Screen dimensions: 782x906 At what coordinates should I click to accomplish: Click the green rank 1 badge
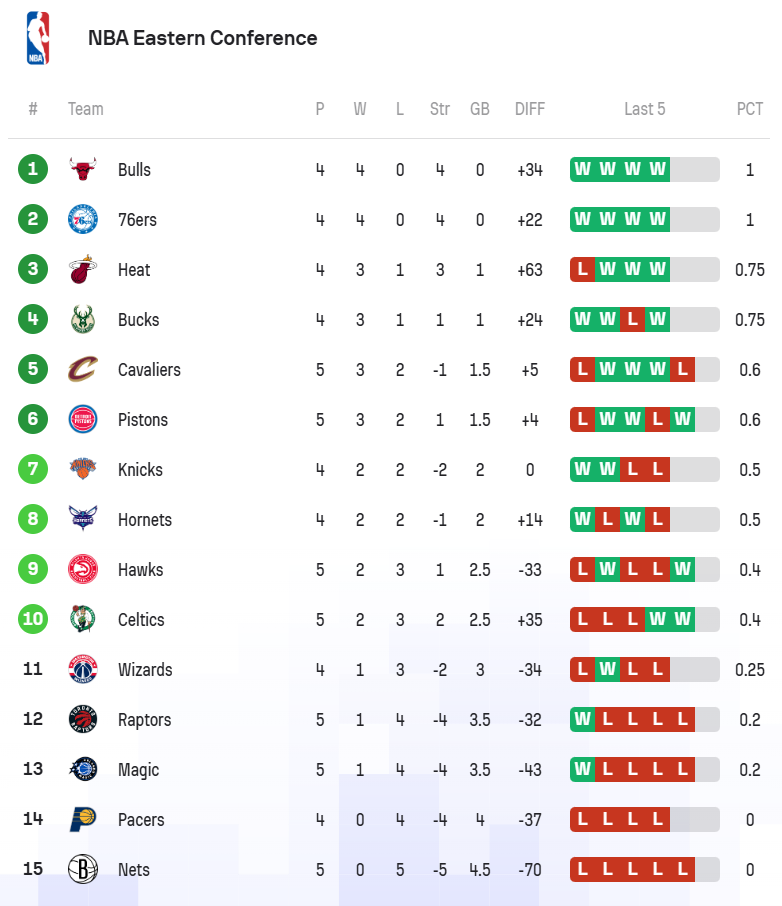pos(33,169)
